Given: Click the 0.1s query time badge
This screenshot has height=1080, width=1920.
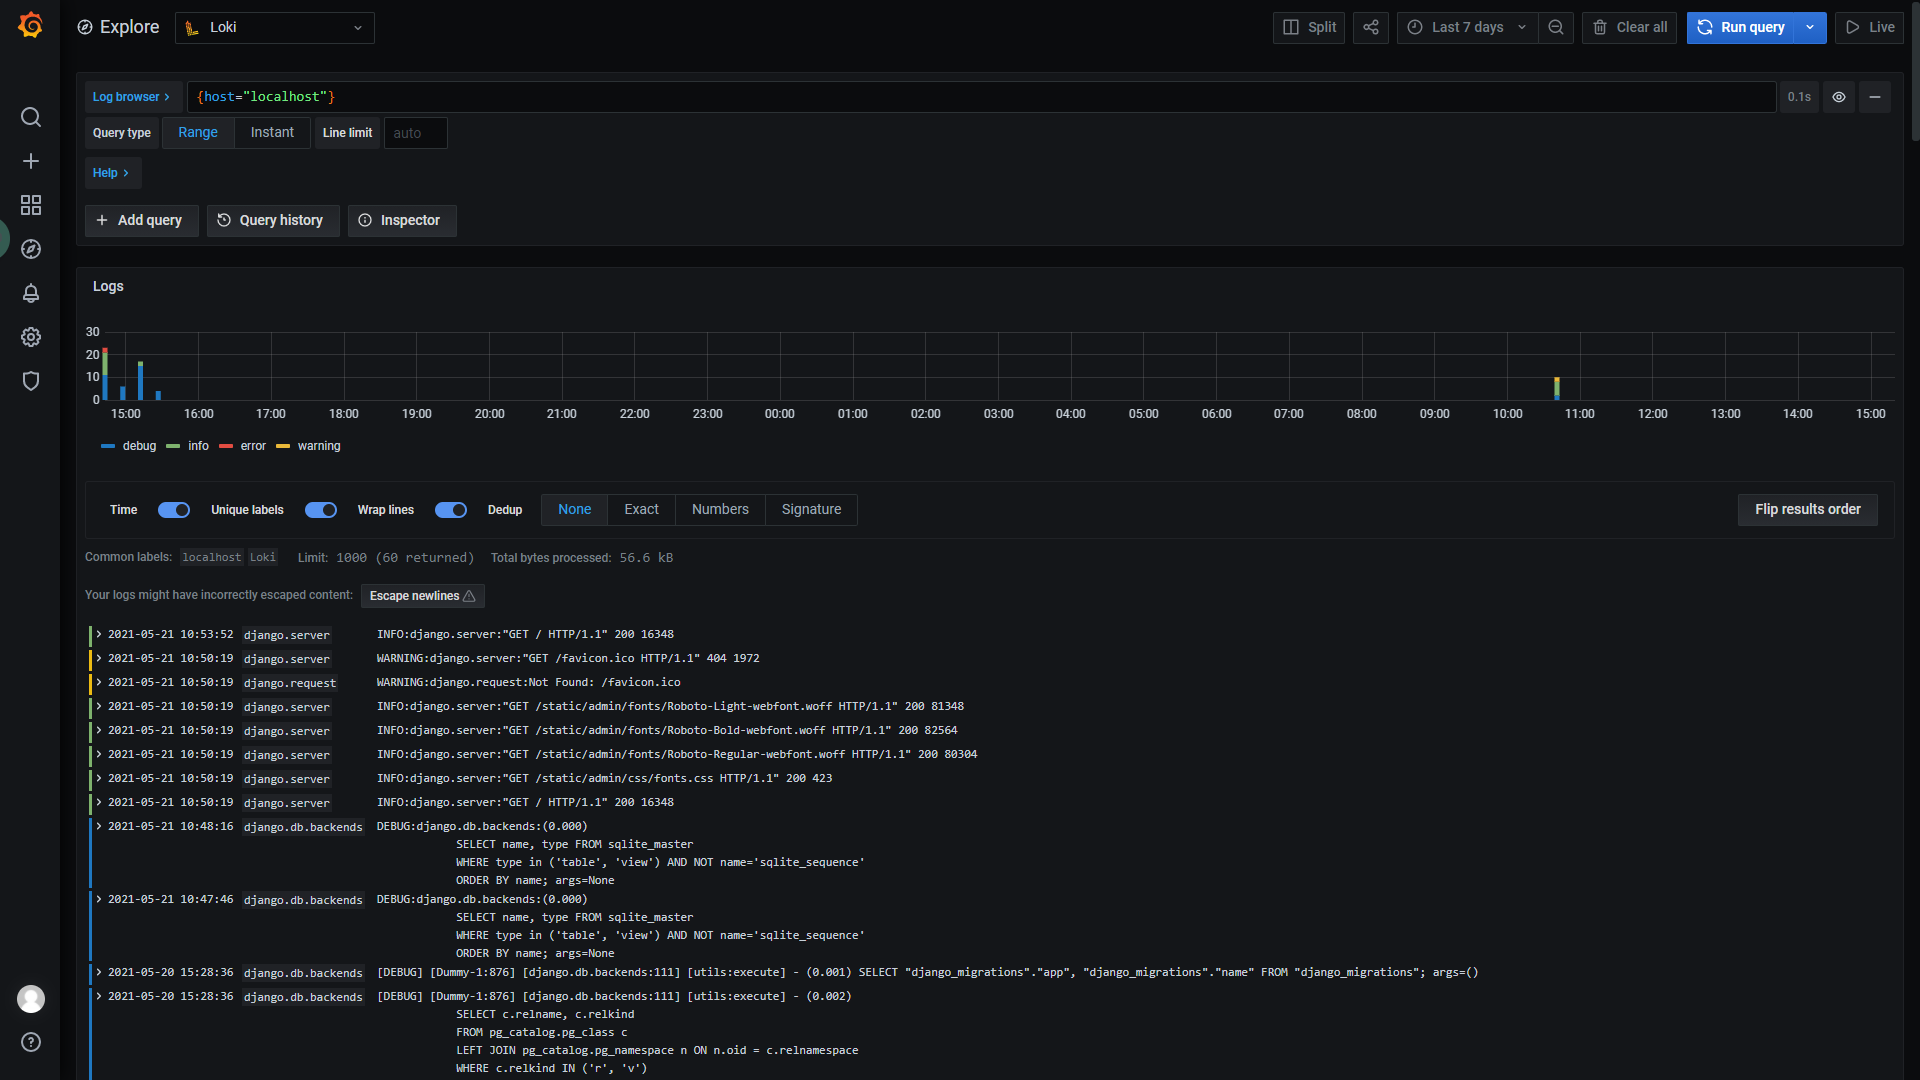Looking at the screenshot, I should (x=1799, y=97).
